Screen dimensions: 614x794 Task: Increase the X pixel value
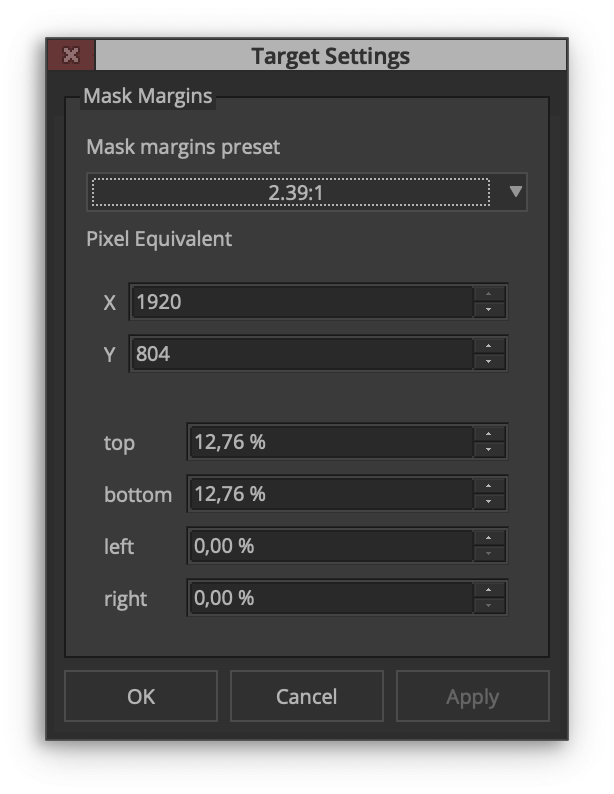488,294
